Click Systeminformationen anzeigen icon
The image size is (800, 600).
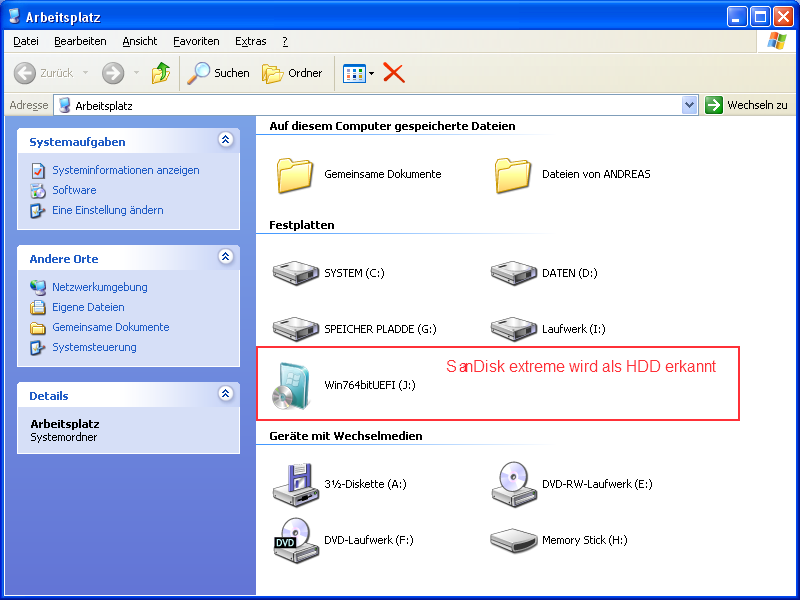[38, 170]
